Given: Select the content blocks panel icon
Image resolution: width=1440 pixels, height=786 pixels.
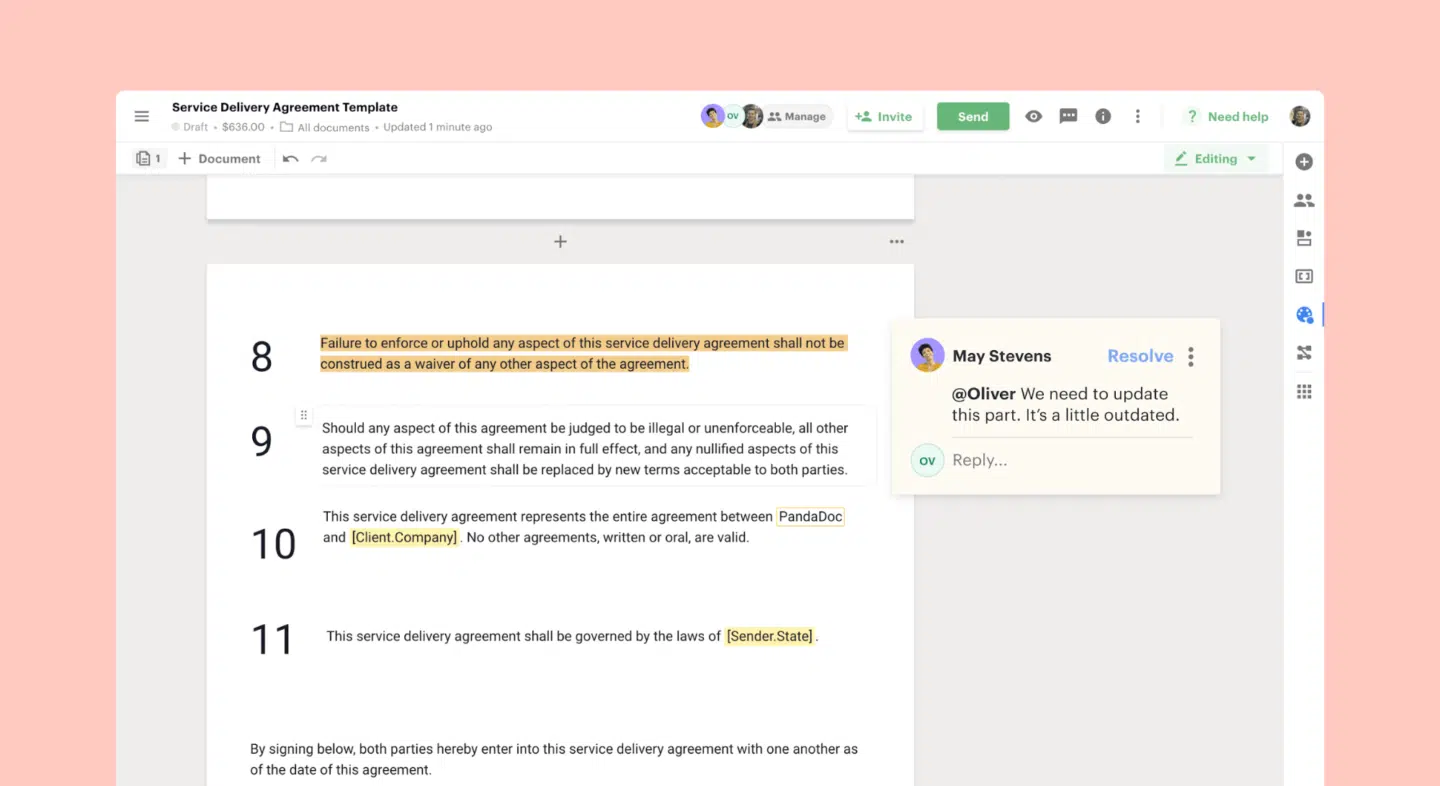Looking at the screenshot, I should [1304, 238].
